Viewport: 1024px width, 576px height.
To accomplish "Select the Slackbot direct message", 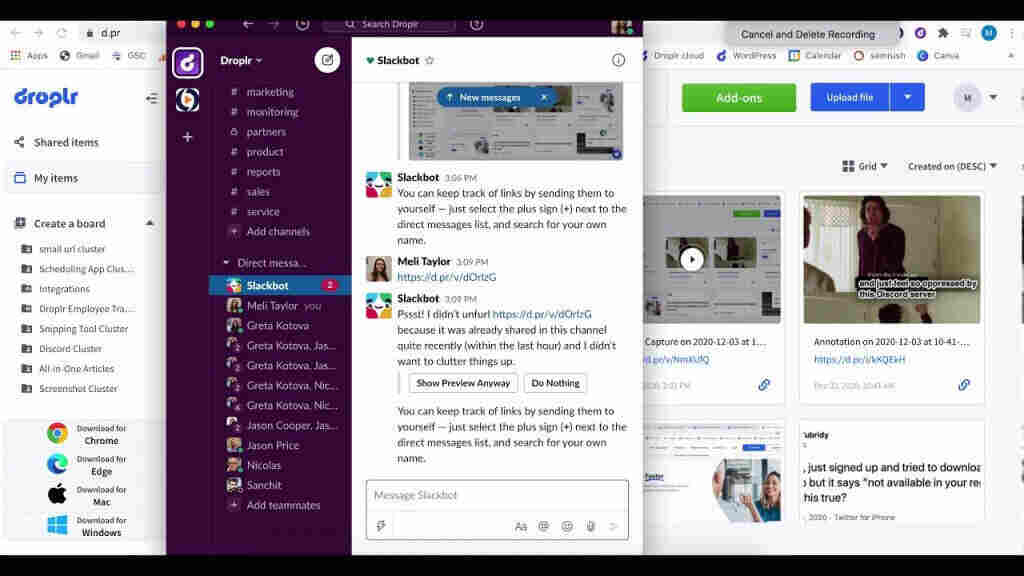I will tap(280, 285).
